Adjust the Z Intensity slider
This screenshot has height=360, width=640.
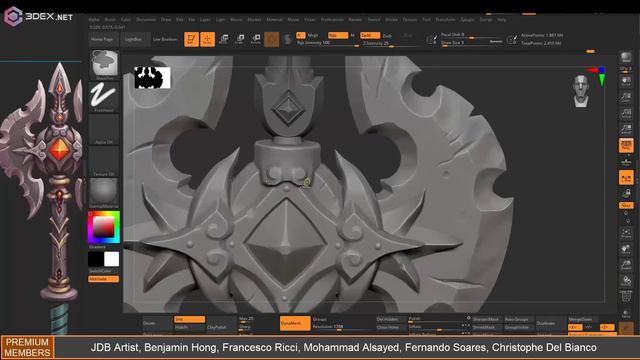click(x=389, y=43)
